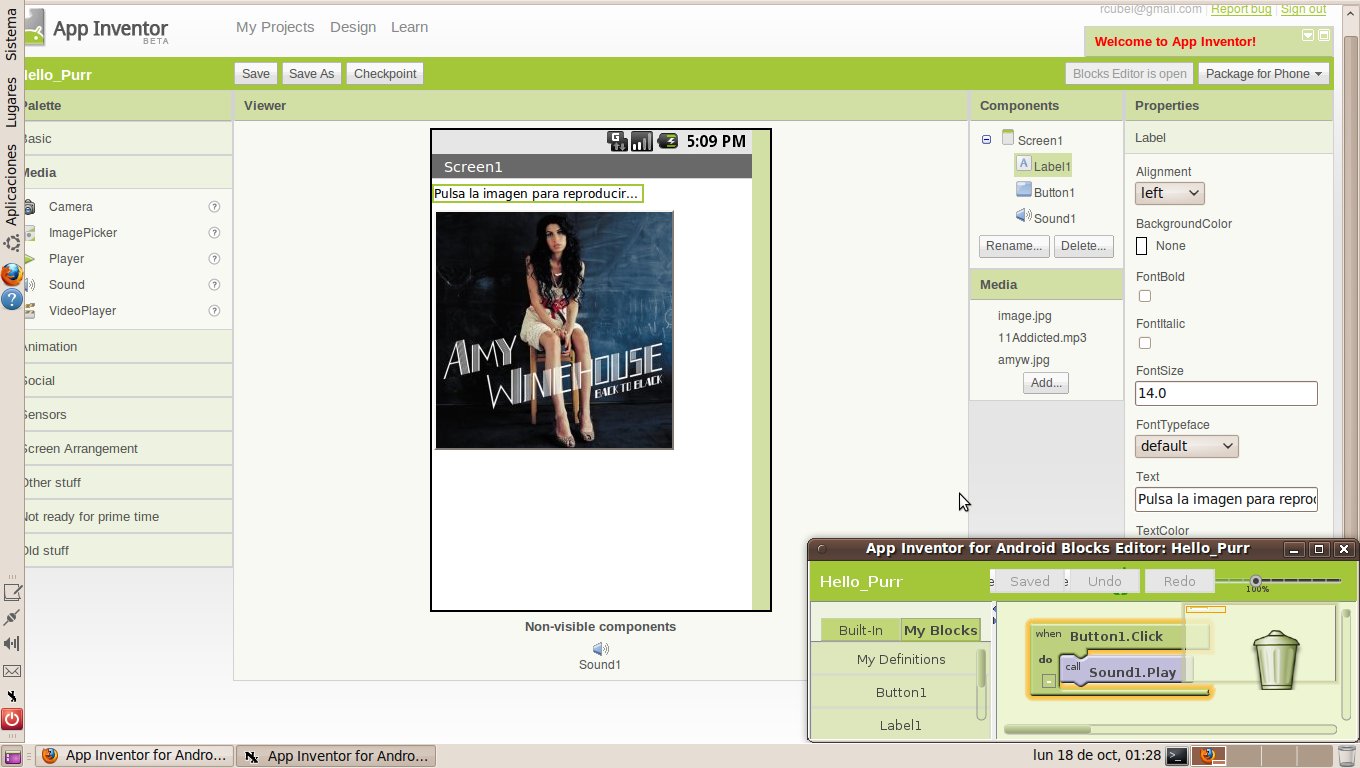Toggle the FontItalic checkbox

click(x=1145, y=343)
